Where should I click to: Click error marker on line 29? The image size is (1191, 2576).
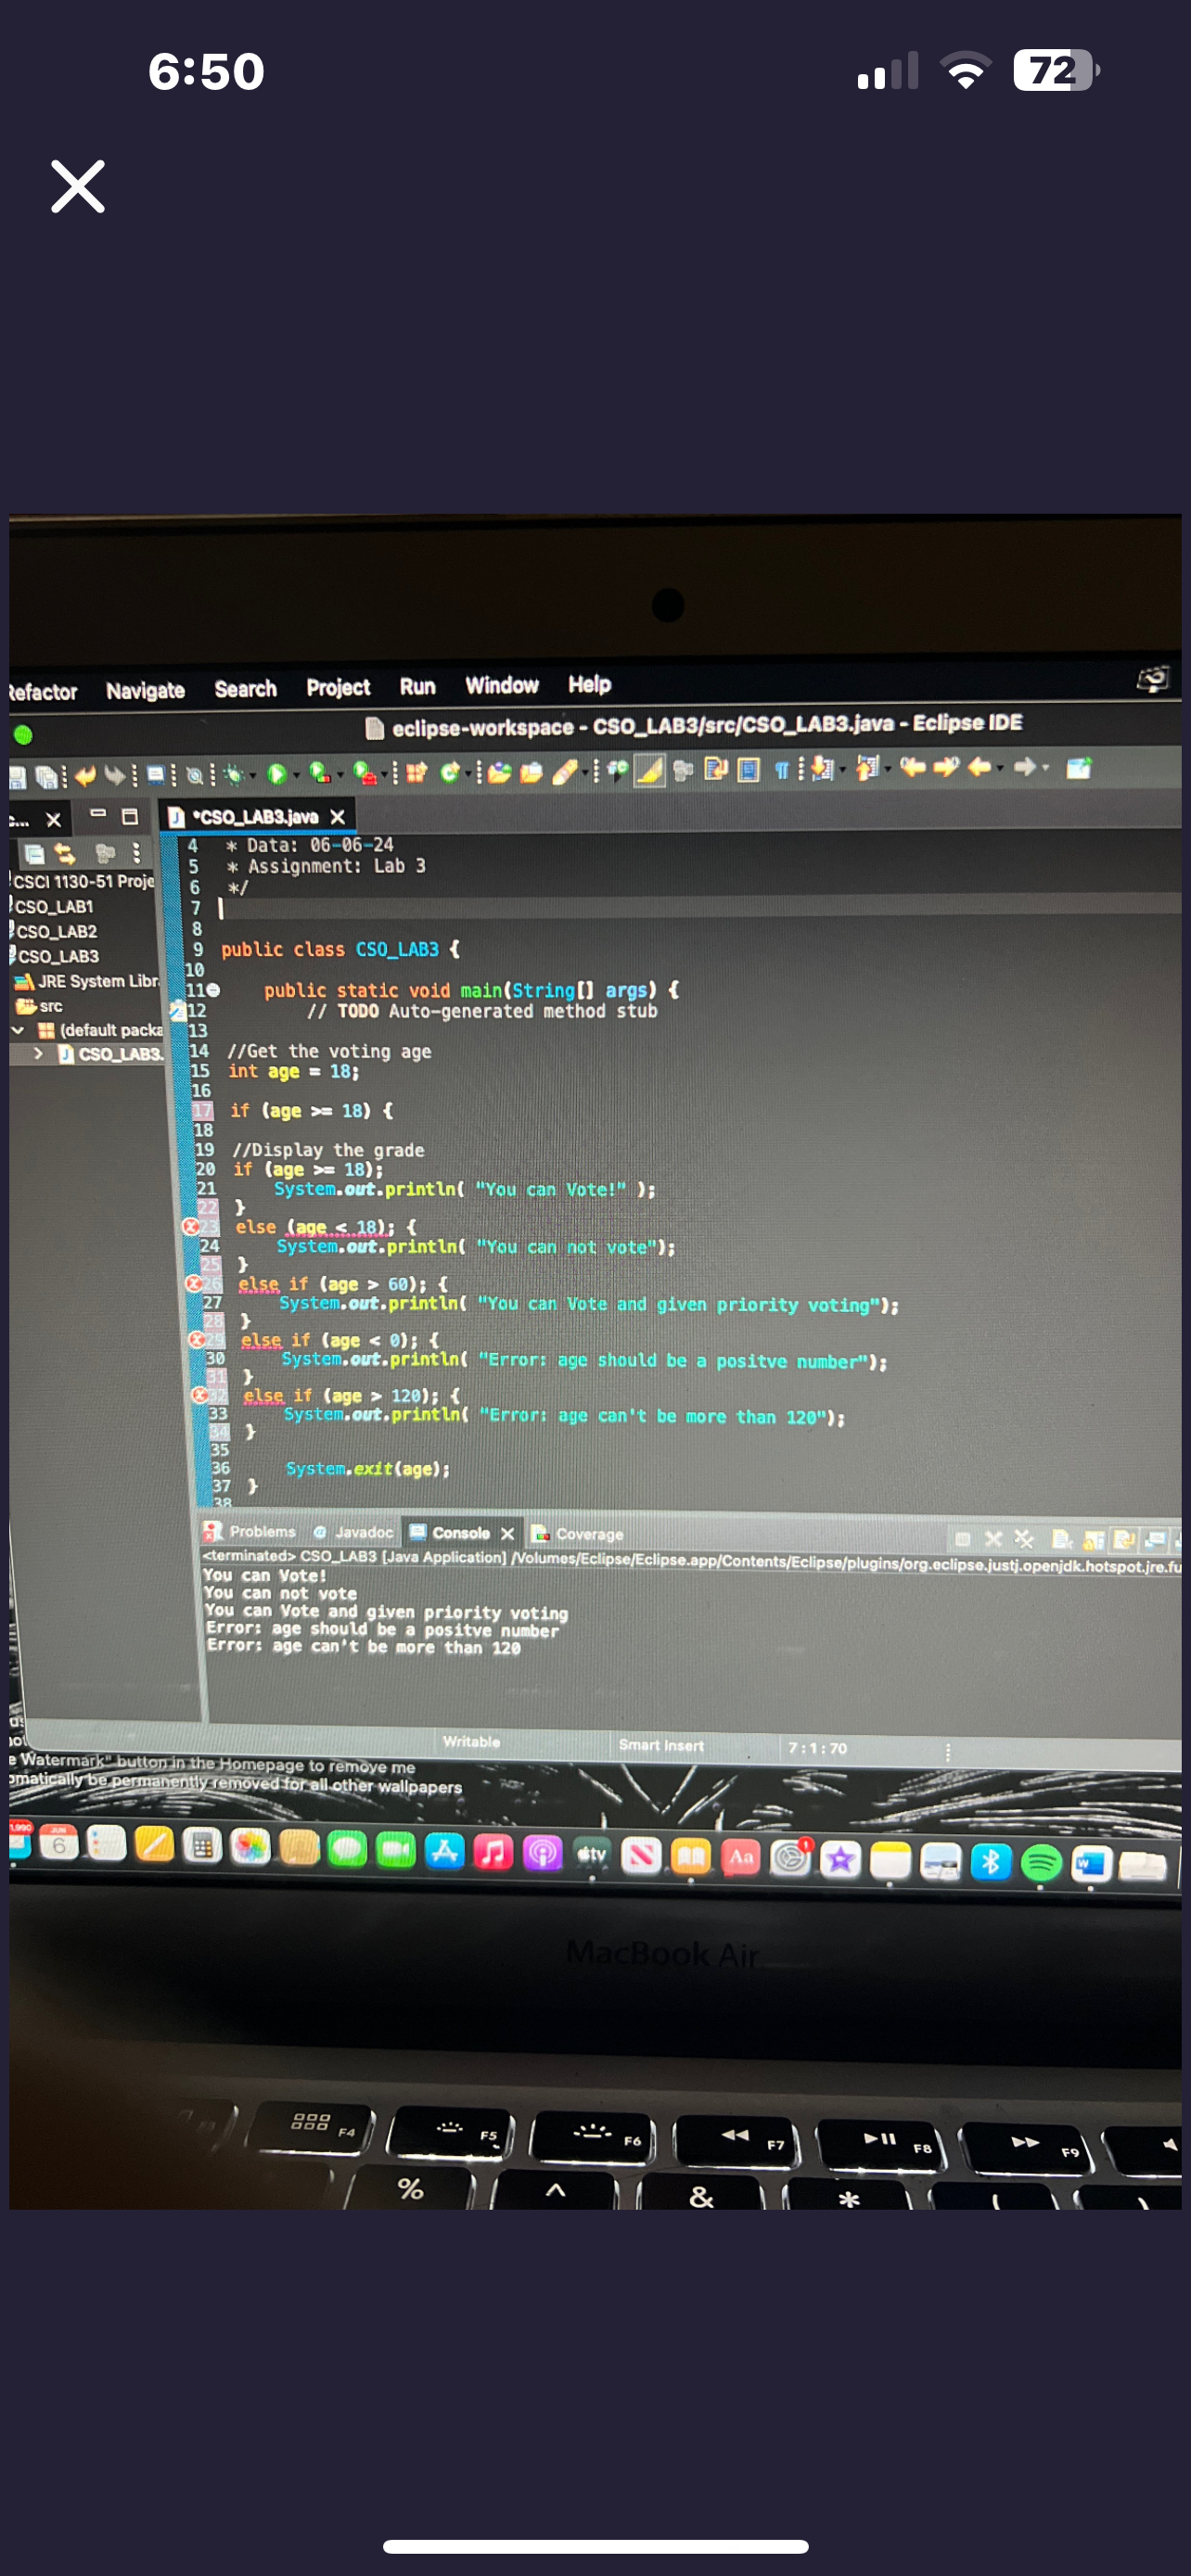click(x=197, y=1339)
